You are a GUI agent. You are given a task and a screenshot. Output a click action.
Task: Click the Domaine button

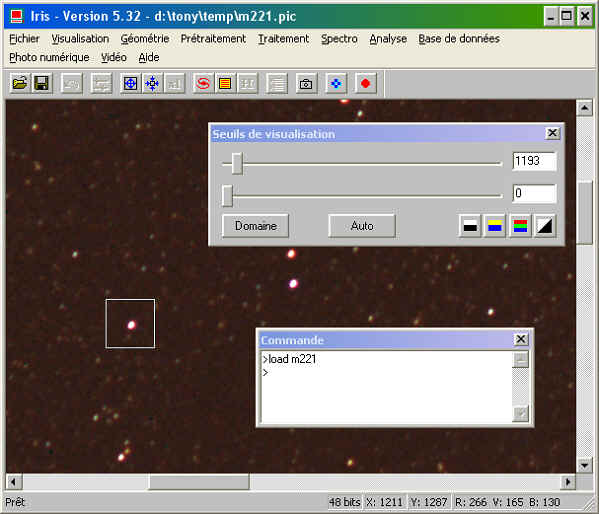click(x=256, y=226)
